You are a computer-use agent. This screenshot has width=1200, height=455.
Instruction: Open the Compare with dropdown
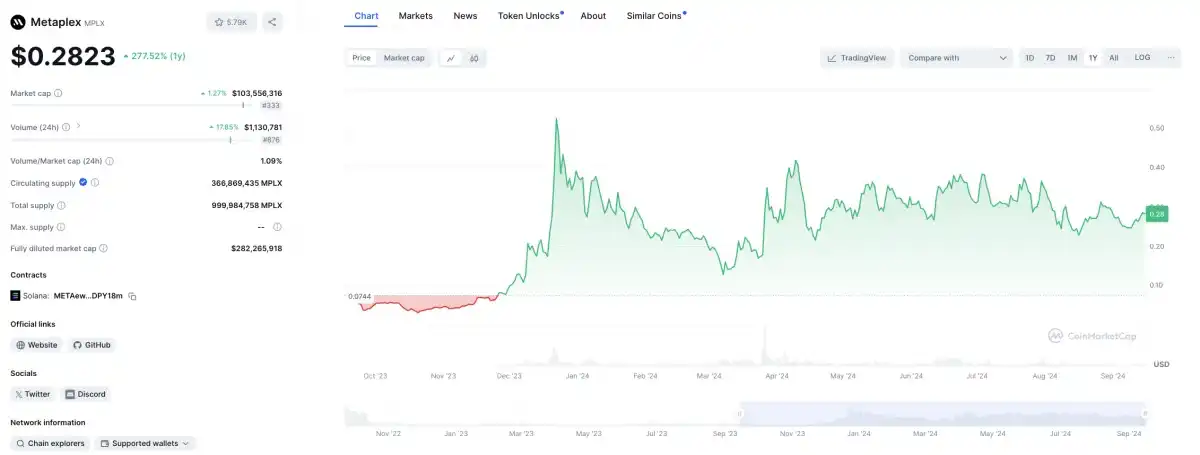[957, 58]
